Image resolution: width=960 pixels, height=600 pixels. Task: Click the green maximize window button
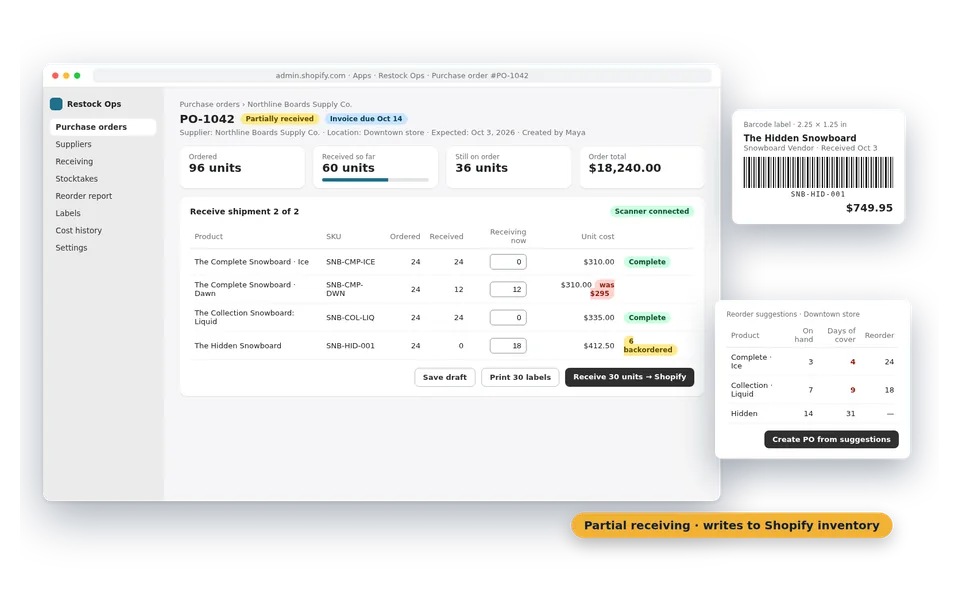pyautogui.click(x=77, y=75)
